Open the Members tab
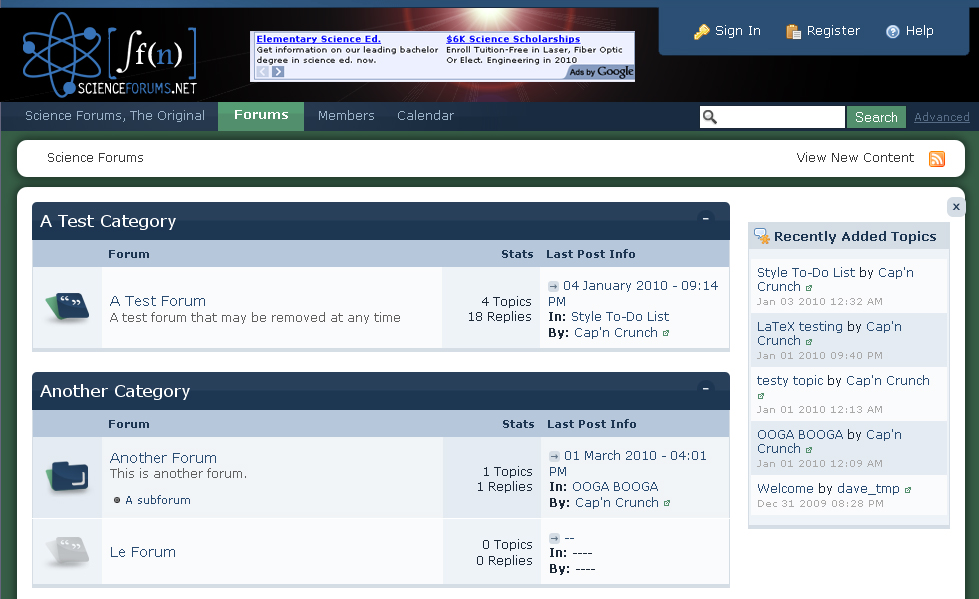 tap(346, 116)
